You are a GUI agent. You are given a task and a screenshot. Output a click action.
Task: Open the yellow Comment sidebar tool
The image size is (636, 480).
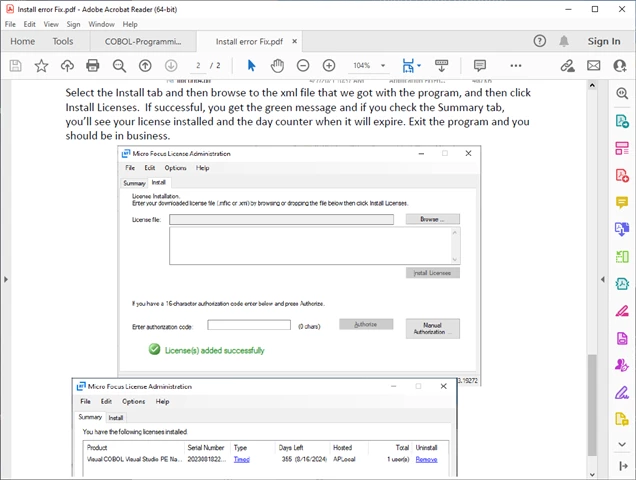622,202
